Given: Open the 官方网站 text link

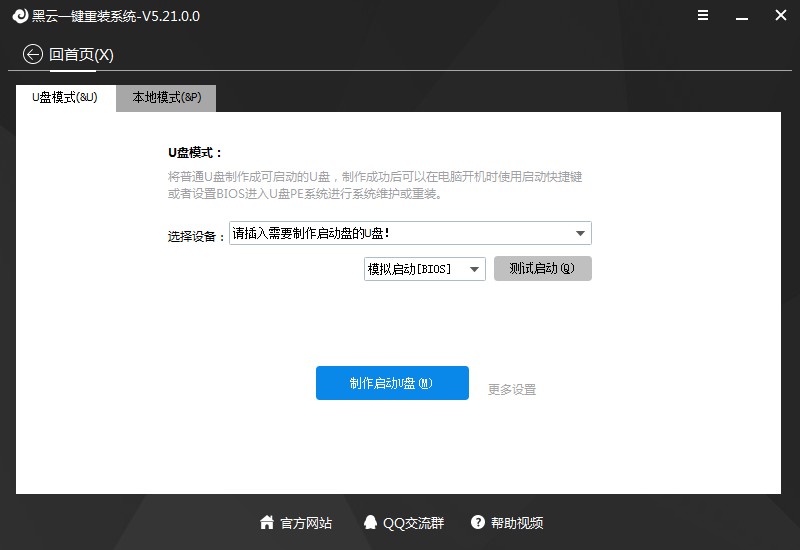Looking at the screenshot, I should click(x=306, y=523).
